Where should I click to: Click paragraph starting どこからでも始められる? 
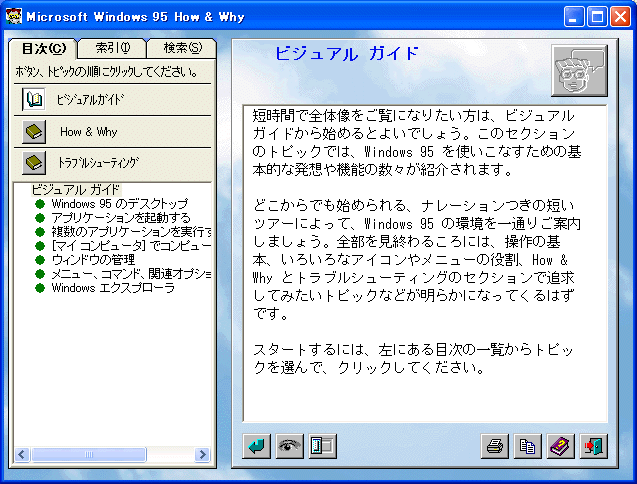pos(416,260)
